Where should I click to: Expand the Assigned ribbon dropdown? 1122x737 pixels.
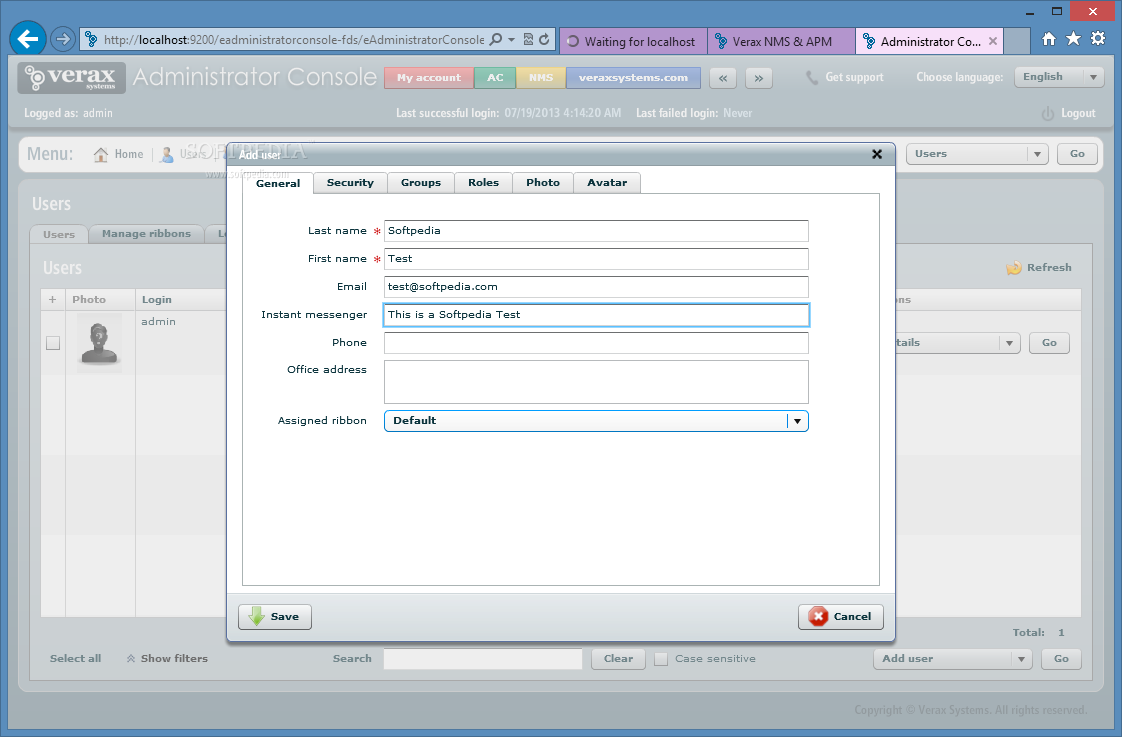[797, 421]
